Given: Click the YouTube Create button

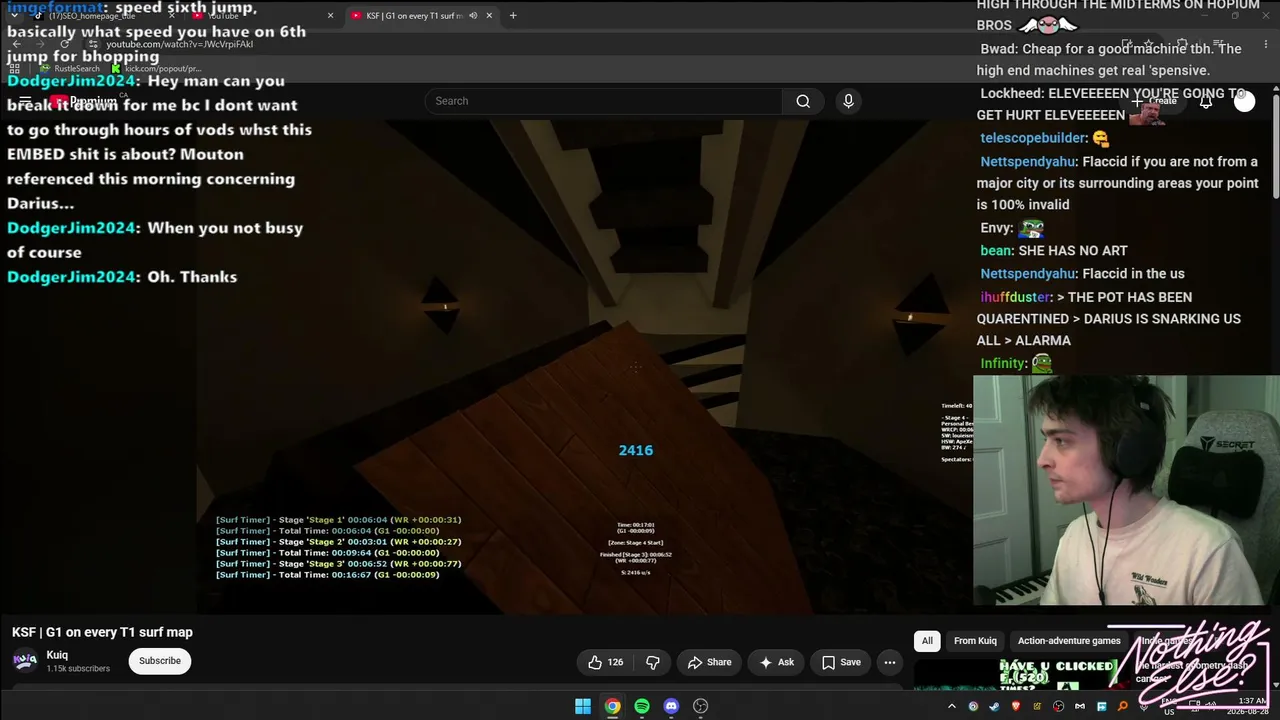Looking at the screenshot, I should [x=1154, y=101].
